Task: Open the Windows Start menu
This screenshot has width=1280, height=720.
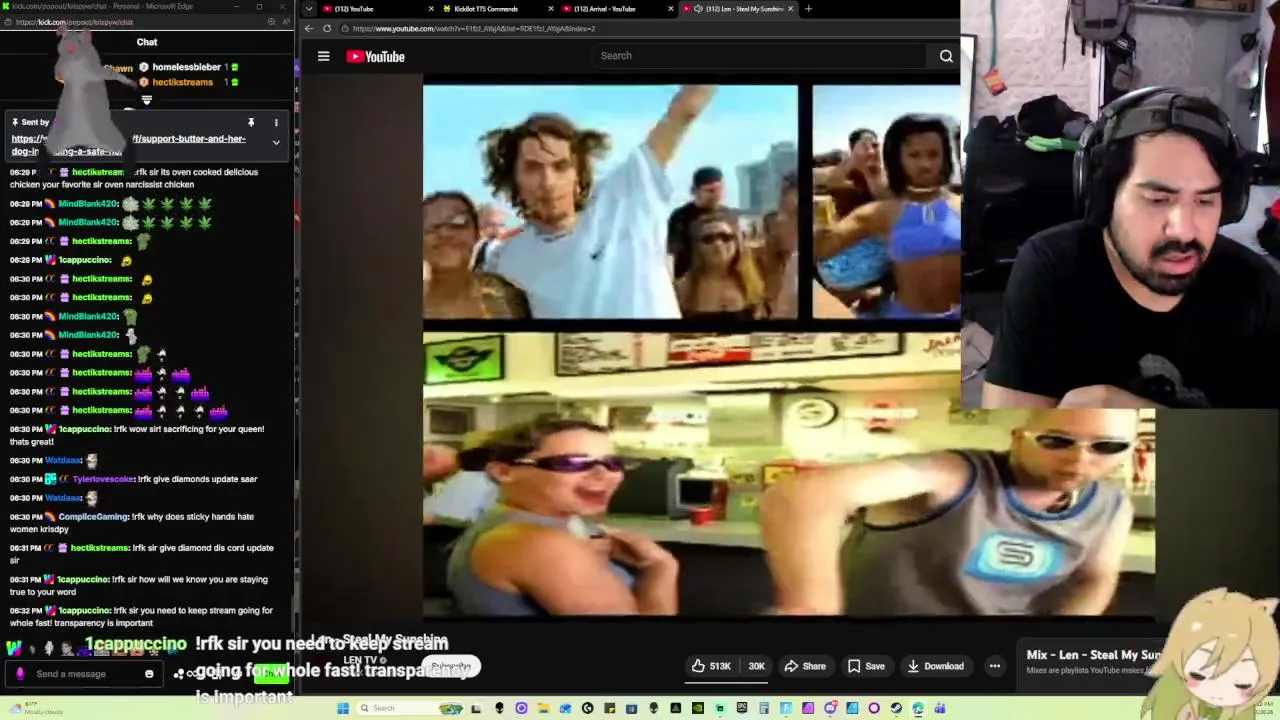Action: pyautogui.click(x=343, y=708)
